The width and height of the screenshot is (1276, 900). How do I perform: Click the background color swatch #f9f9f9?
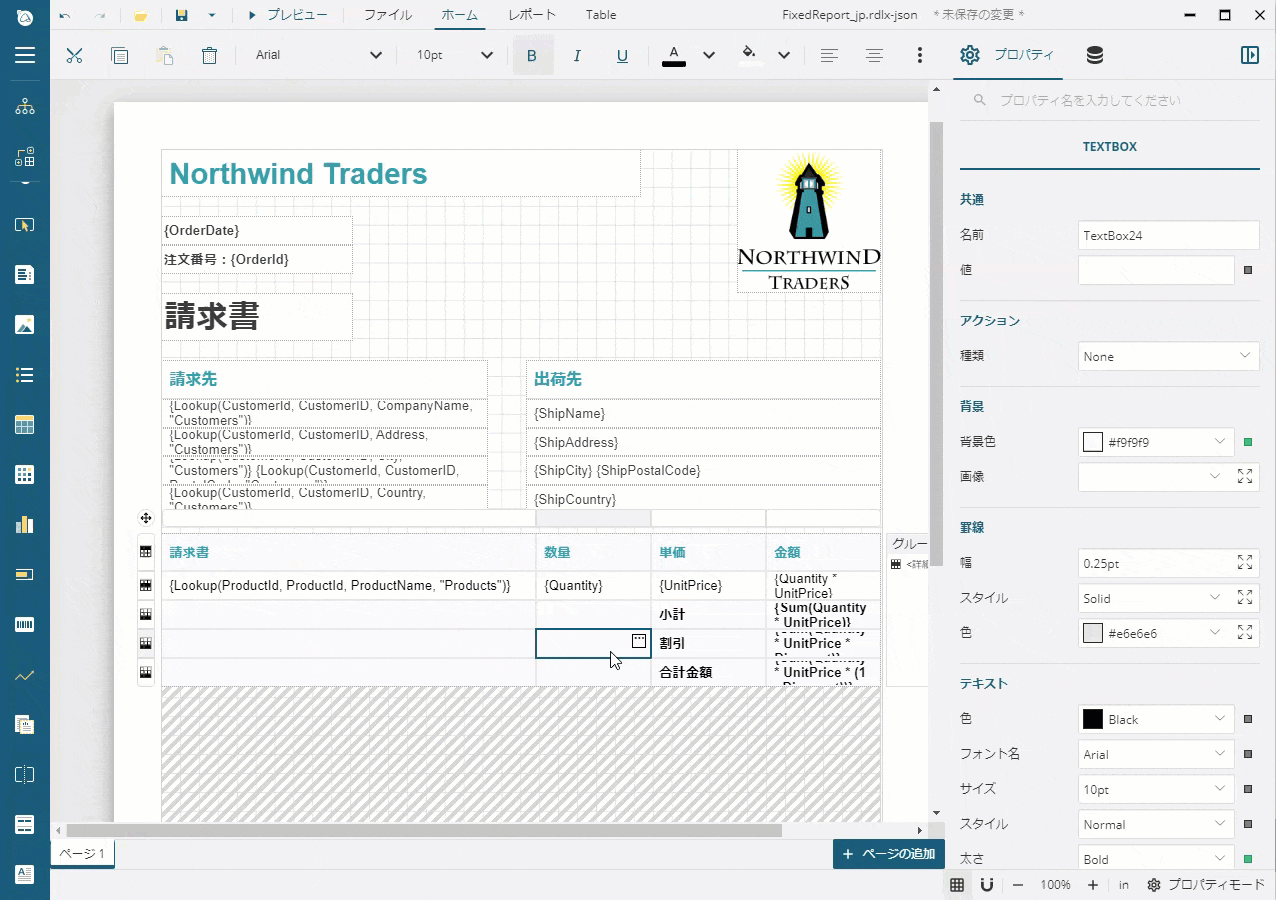pyautogui.click(x=1093, y=442)
